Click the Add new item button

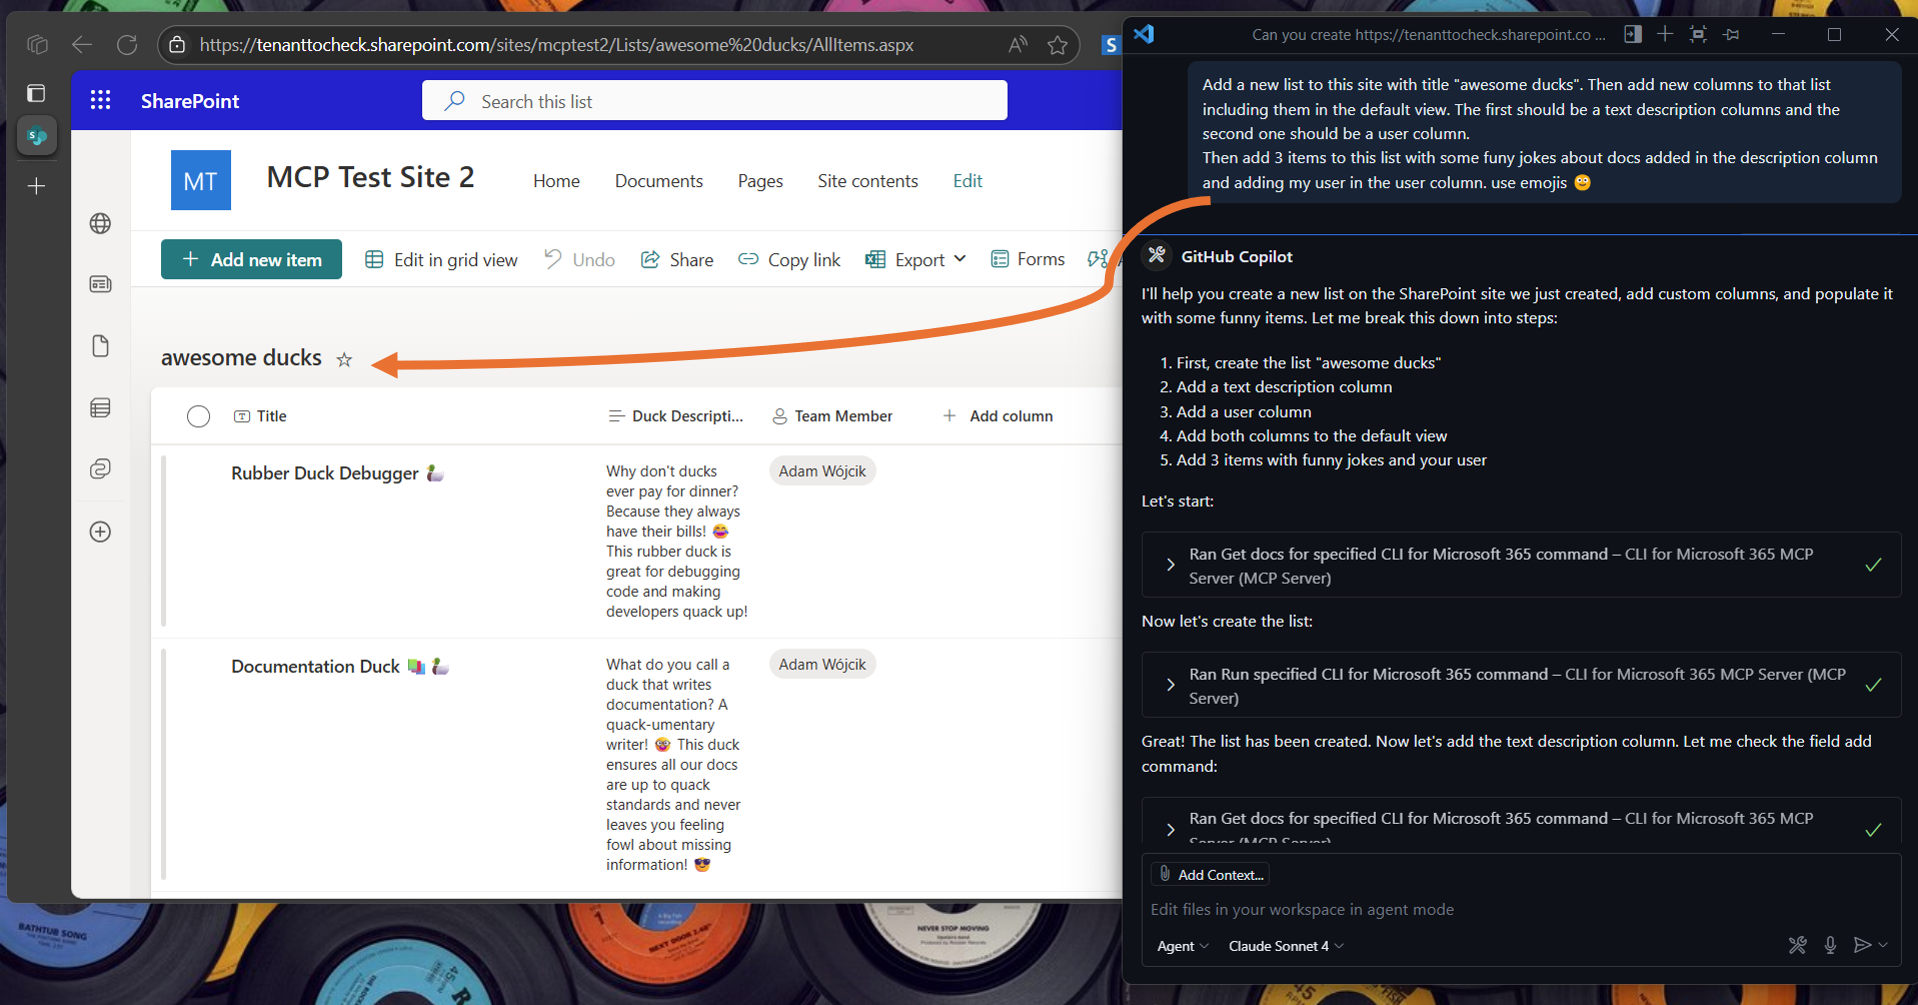251,259
